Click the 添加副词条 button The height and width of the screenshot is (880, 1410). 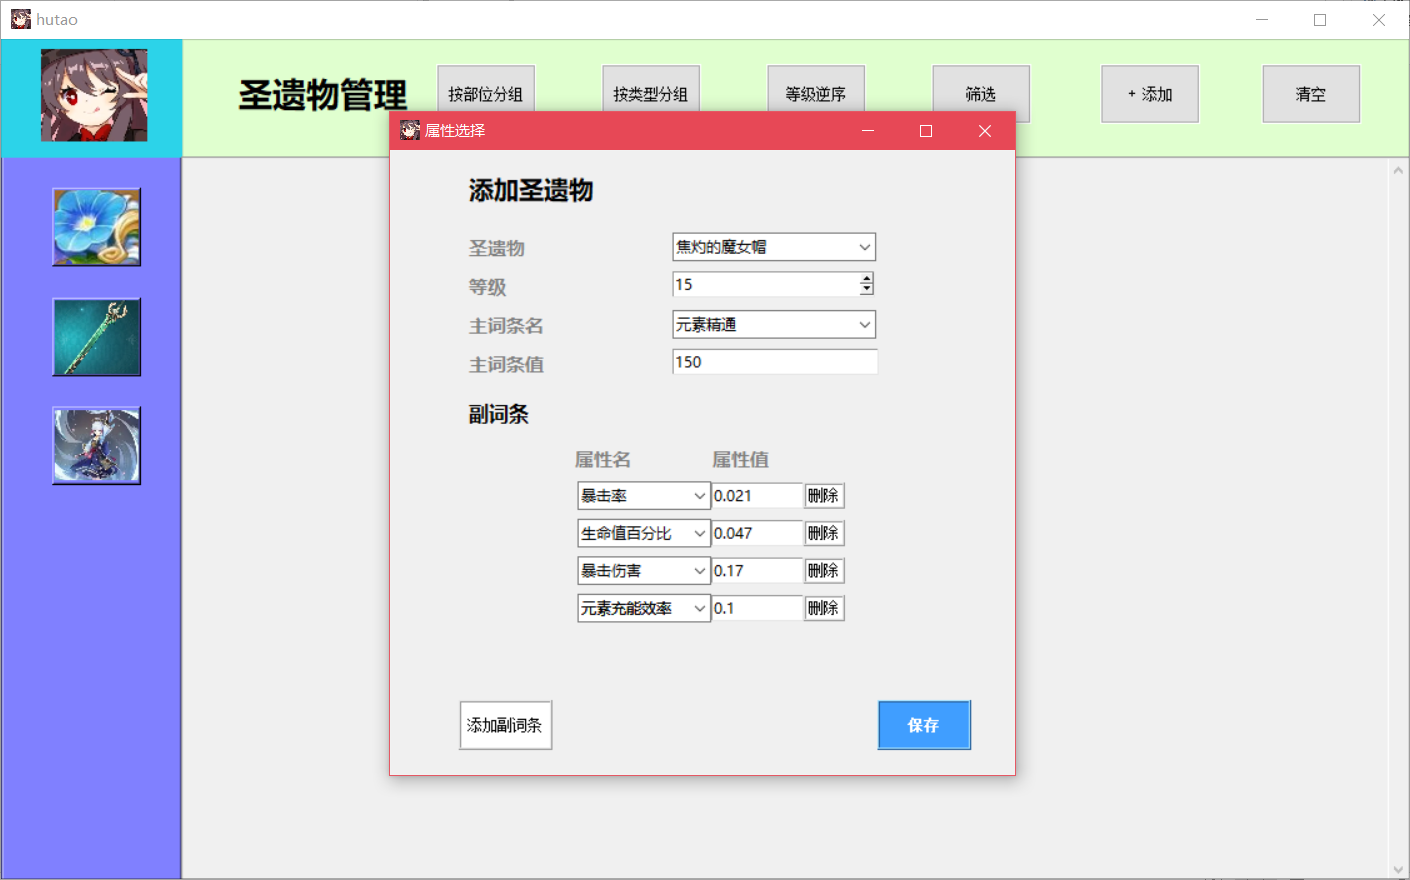(x=506, y=725)
